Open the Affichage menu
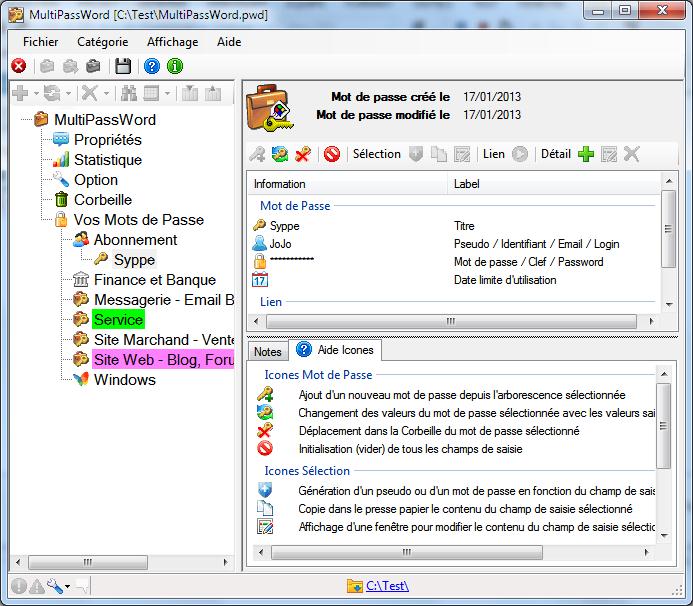This screenshot has height=606, width=693. click(172, 42)
